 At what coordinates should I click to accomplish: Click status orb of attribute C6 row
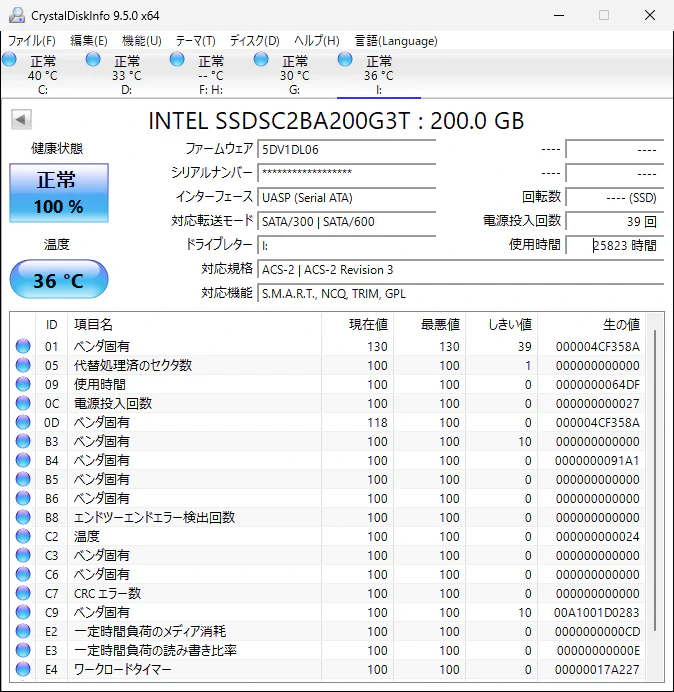(23, 574)
